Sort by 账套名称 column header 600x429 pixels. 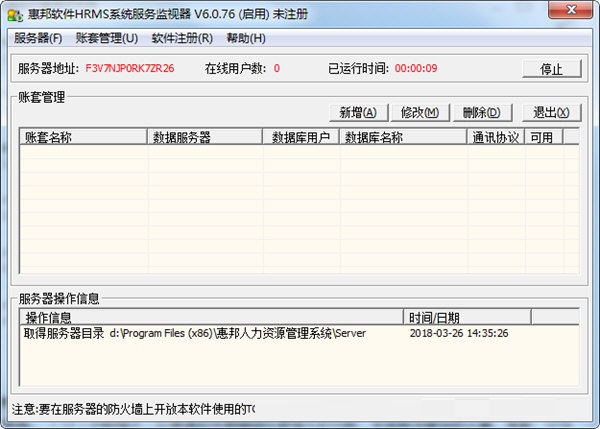(83, 137)
